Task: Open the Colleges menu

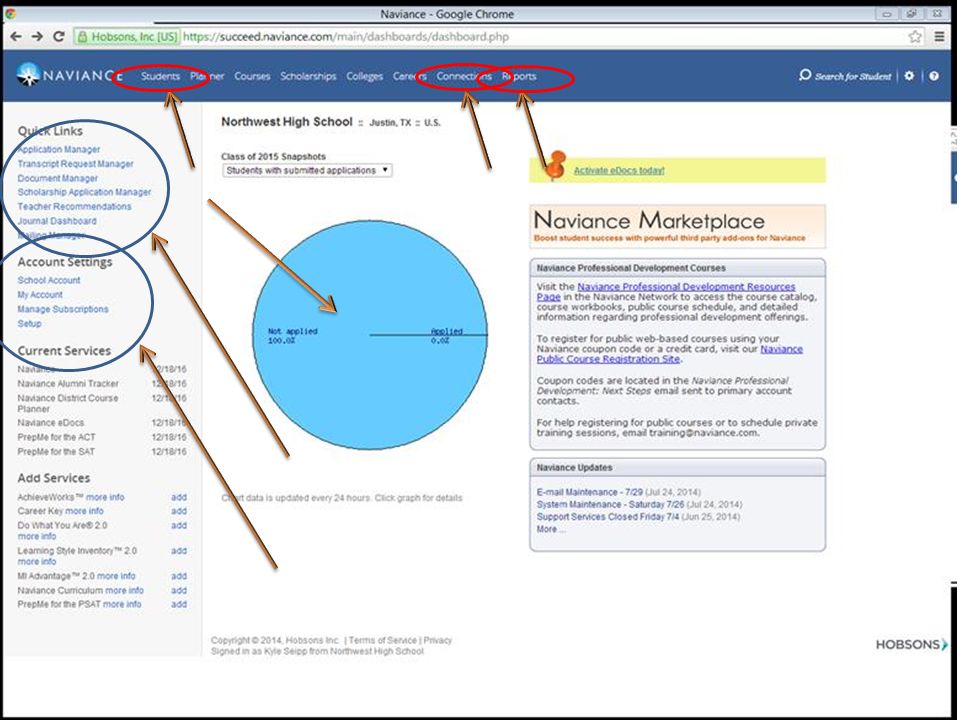Action: tap(364, 77)
